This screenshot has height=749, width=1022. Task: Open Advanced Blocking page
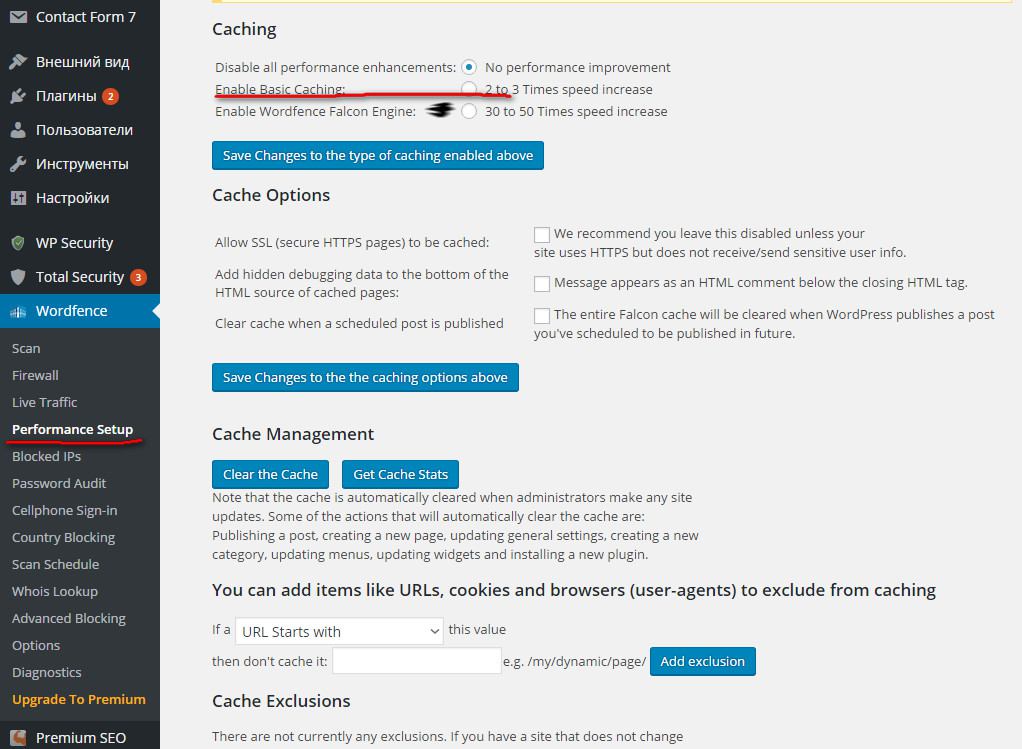(68, 619)
